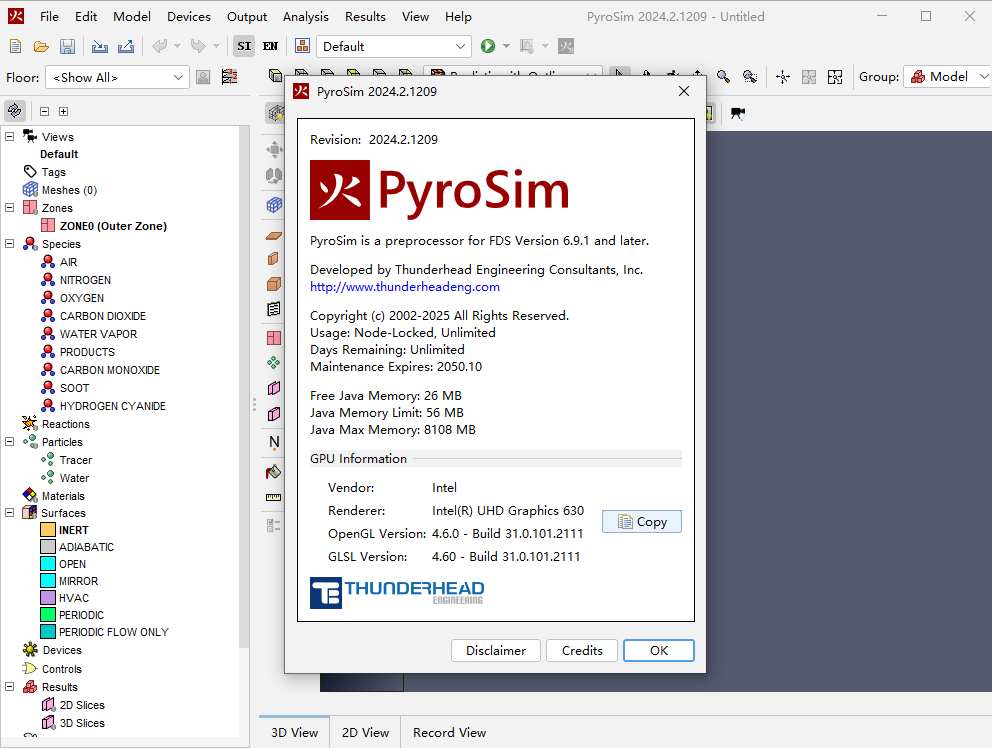Click the Credits button
The width and height of the screenshot is (992, 748).
[x=582, y=651]
